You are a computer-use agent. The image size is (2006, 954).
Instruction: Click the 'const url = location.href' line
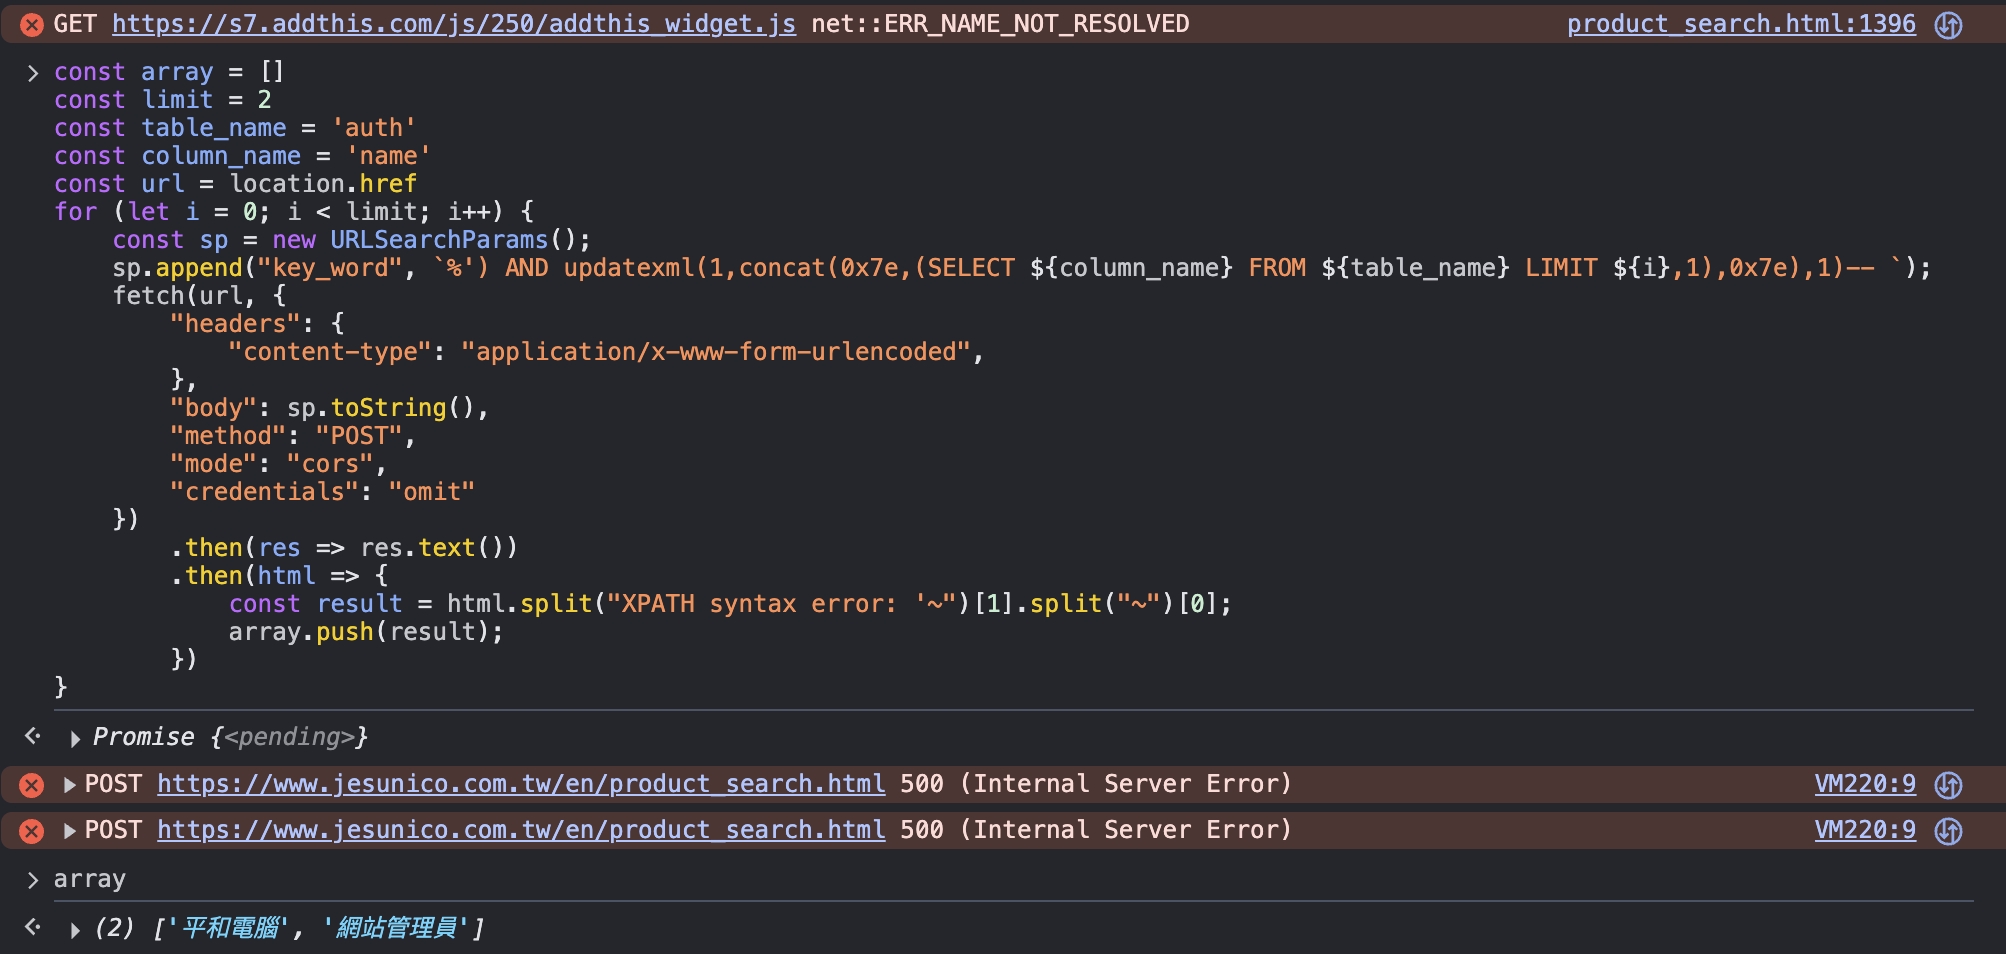235,184
